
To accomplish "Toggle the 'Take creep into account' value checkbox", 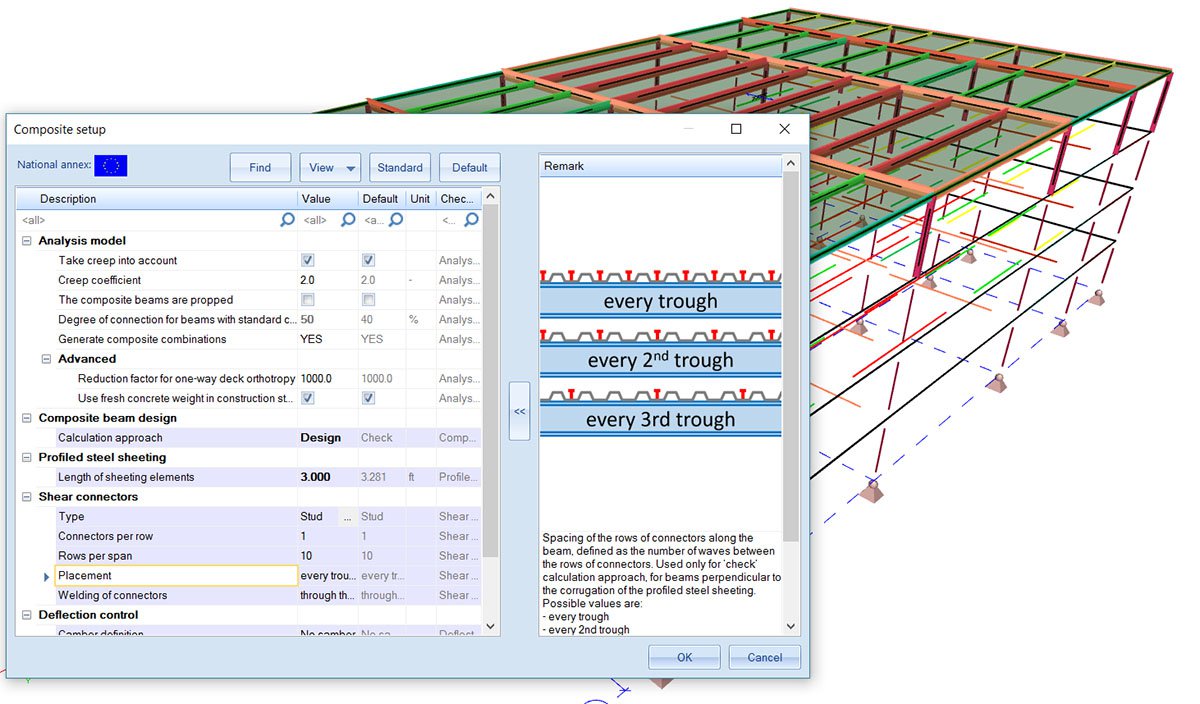I will [308, 260].
